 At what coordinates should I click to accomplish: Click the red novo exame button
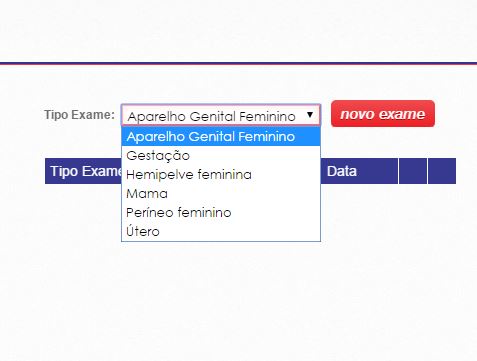pos(383,114)
